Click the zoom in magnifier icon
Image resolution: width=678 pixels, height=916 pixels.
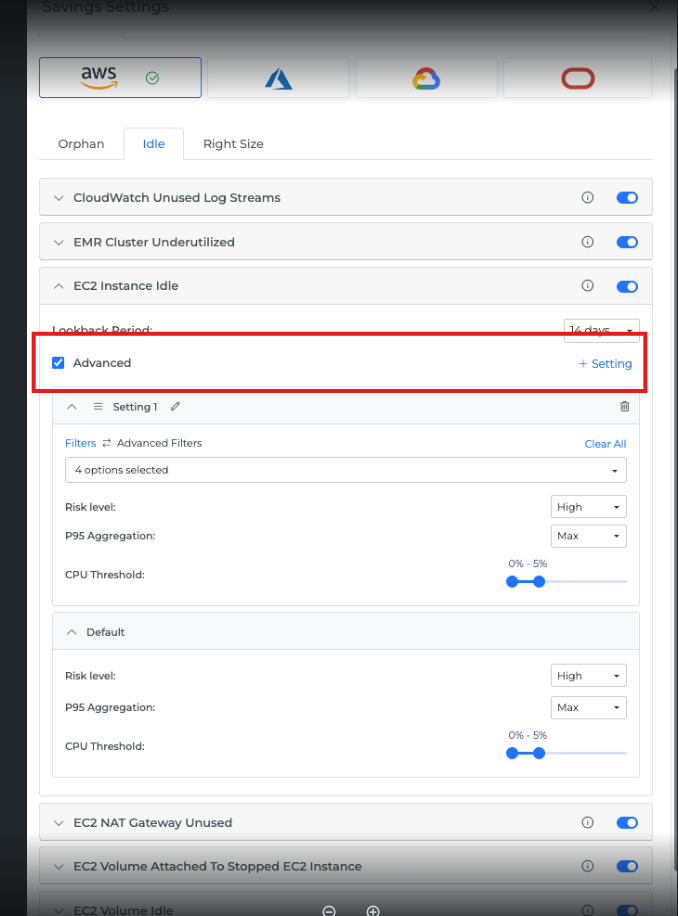(373, 911)
